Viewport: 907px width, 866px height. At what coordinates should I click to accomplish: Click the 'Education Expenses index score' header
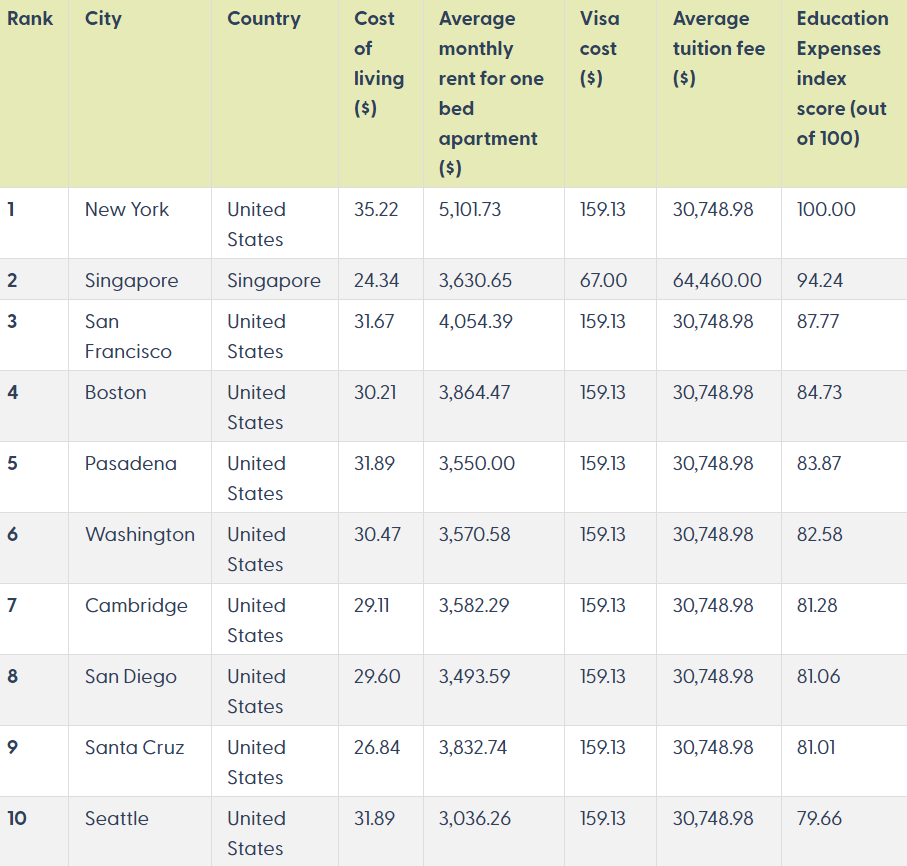[842, 78]
